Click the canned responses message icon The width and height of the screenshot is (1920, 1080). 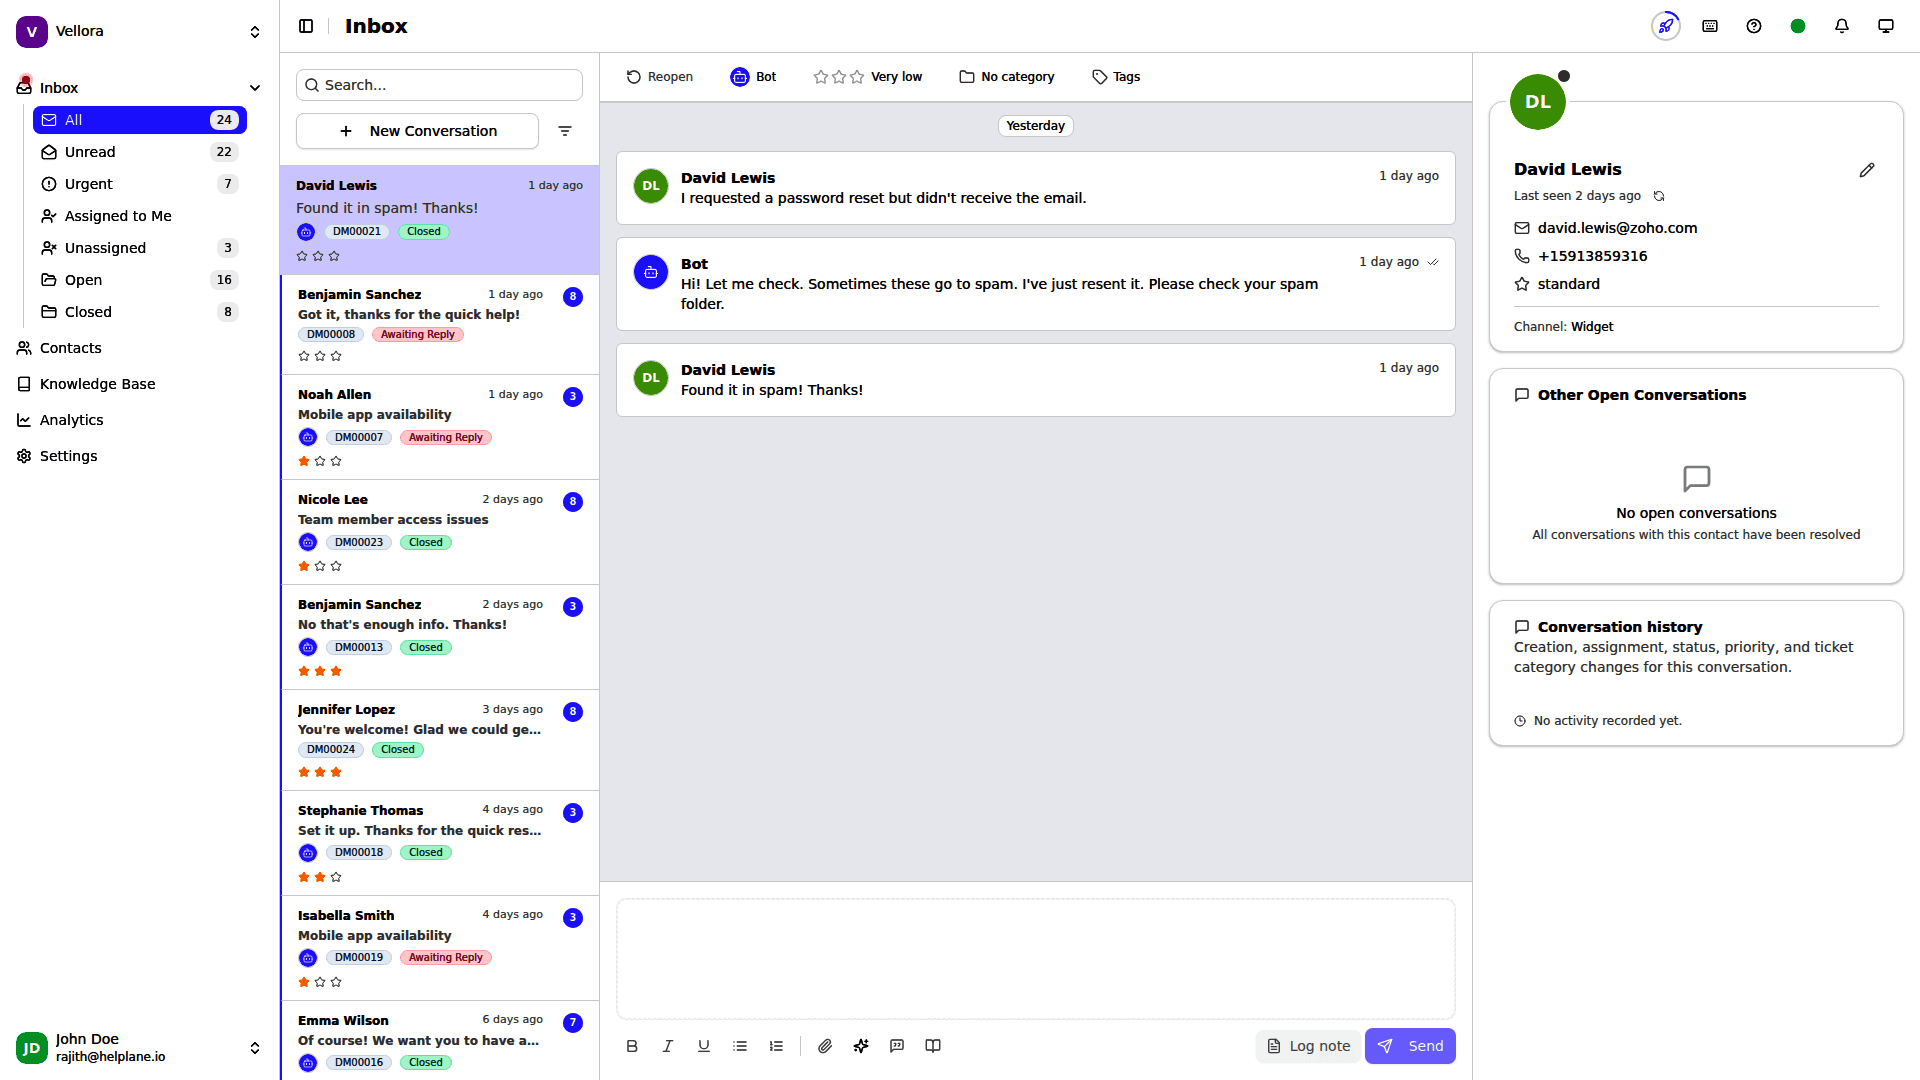[897, 1046]
